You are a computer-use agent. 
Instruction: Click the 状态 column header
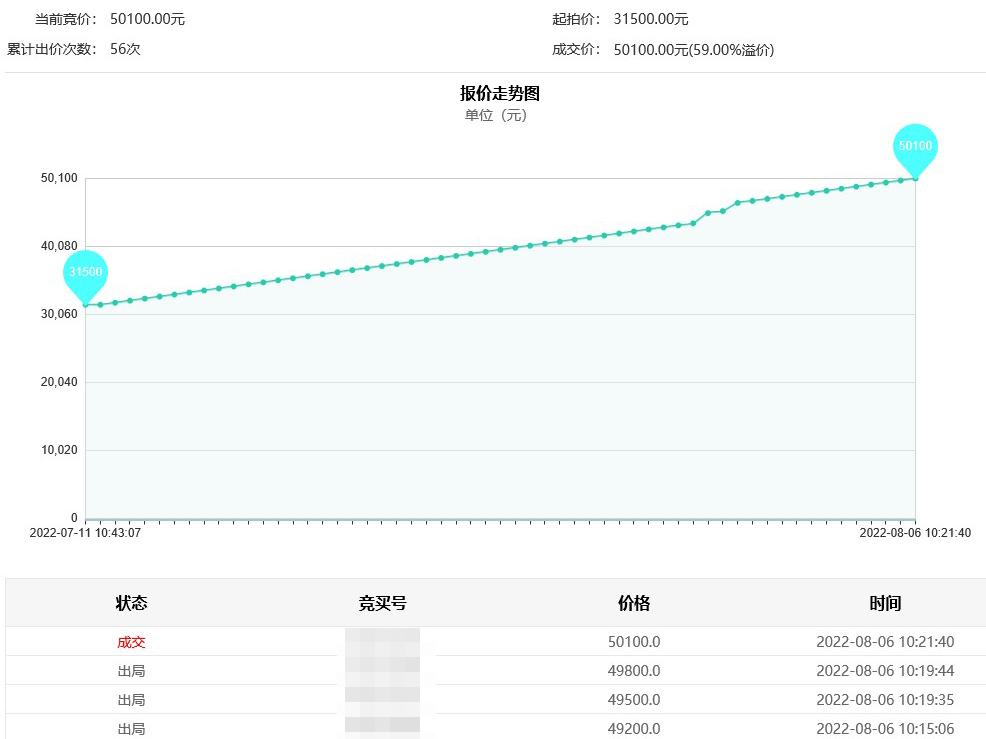[x=131, y=603]
